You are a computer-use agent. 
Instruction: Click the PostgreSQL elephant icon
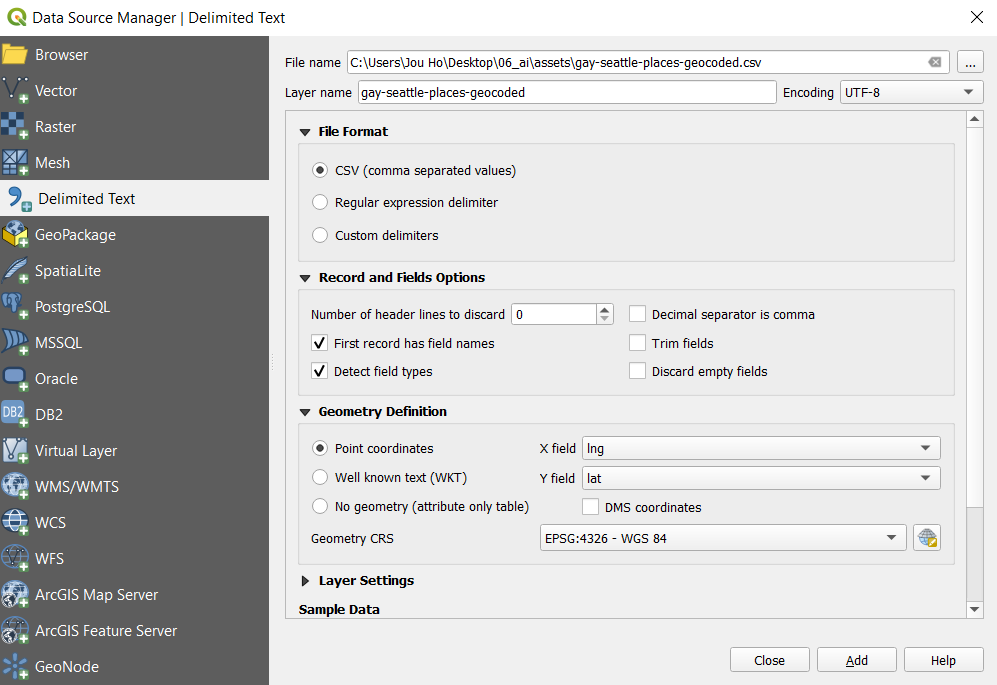15,307
